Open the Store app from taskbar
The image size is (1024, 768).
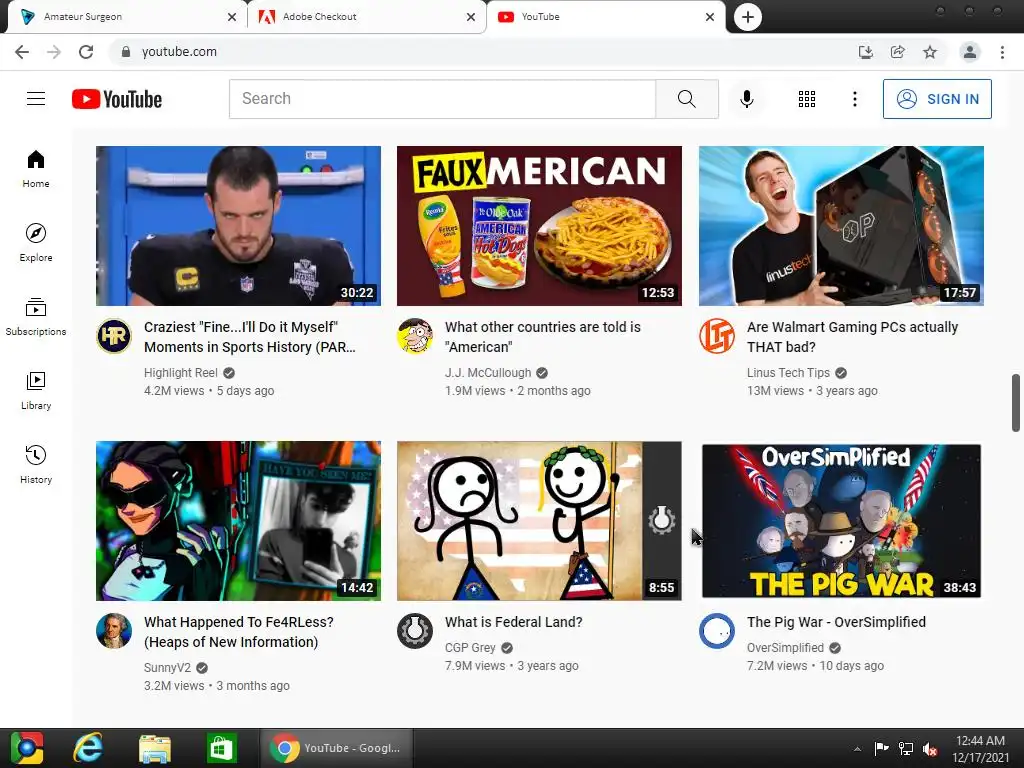tap(221, 748)
